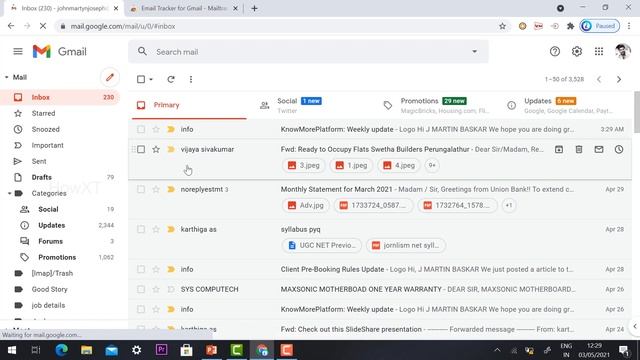Click the browser address bar URL
The height and width of the screenshot is (360, 640).
coord(122,26)
